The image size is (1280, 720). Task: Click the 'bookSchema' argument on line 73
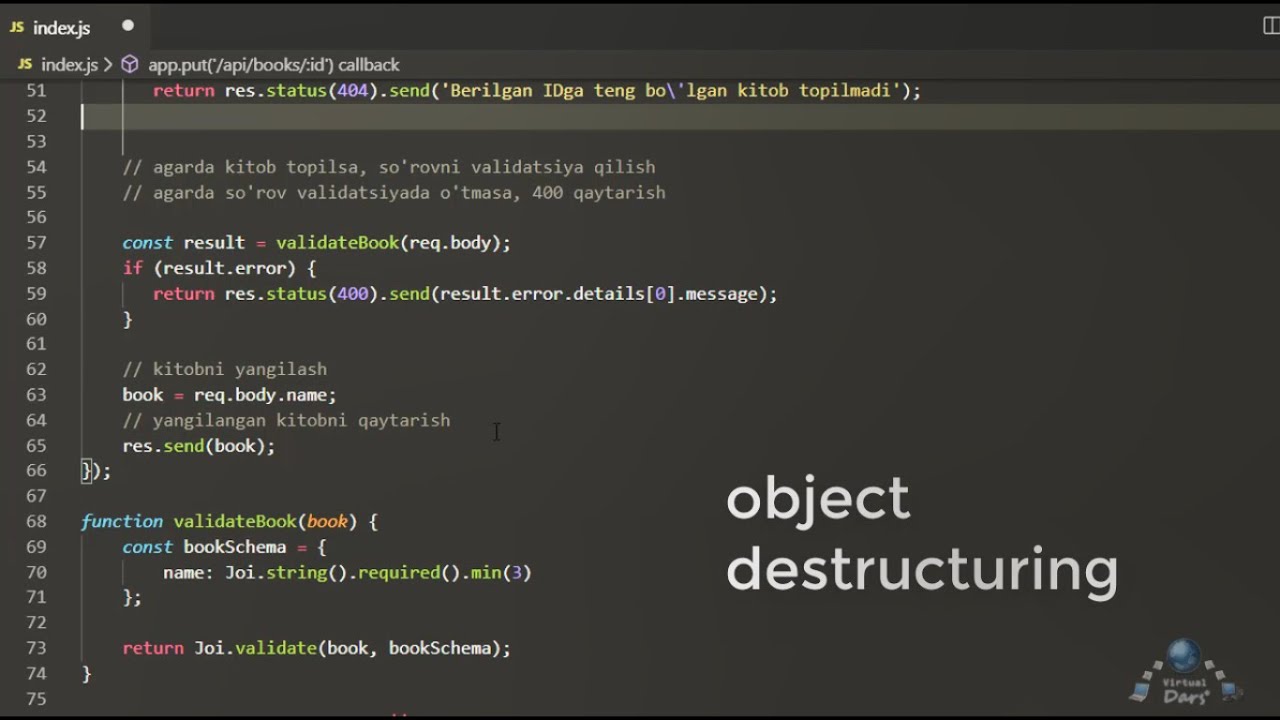(440, 649)
